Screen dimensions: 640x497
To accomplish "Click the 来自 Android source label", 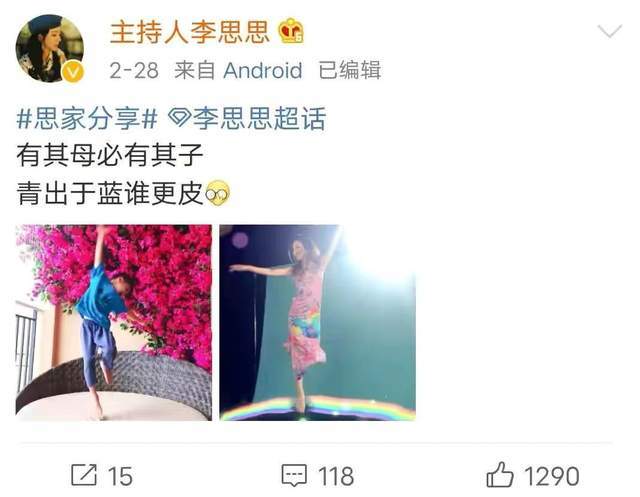I will [x=238, y=71].
